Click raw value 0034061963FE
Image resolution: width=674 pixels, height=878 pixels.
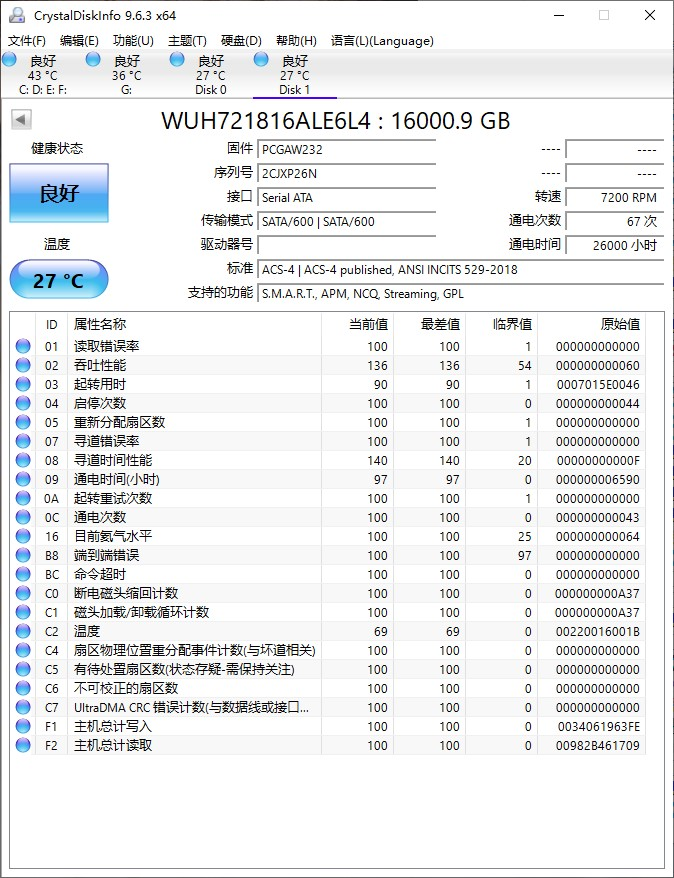coord(598,726)
